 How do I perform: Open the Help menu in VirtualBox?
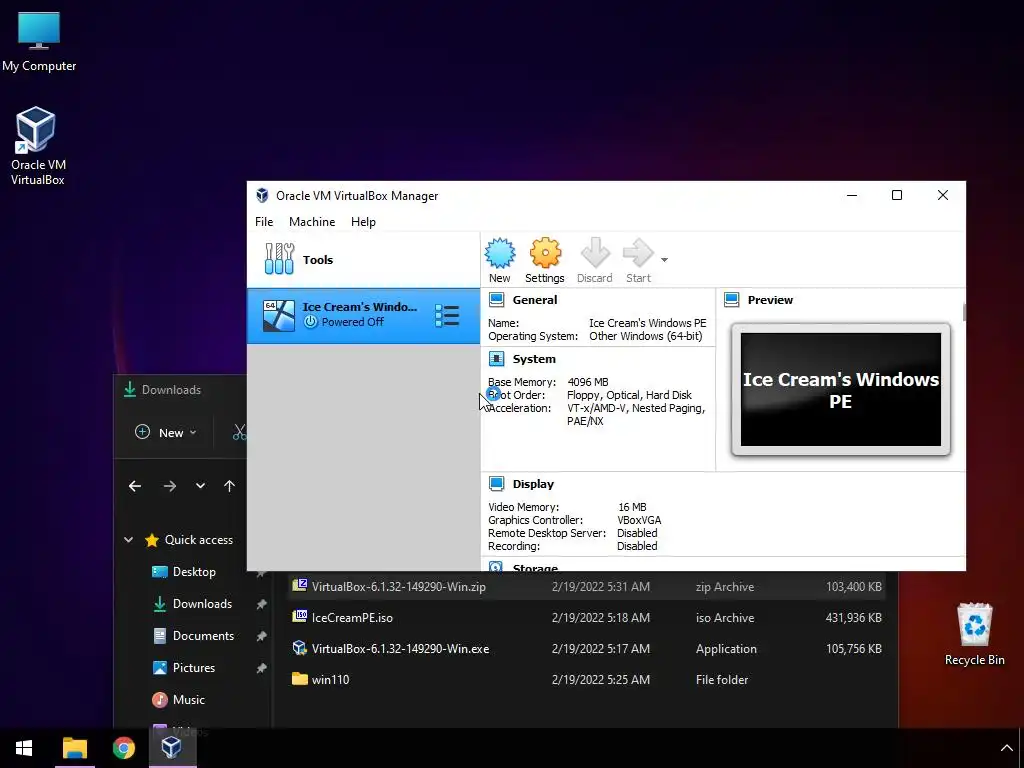point(363,222)
